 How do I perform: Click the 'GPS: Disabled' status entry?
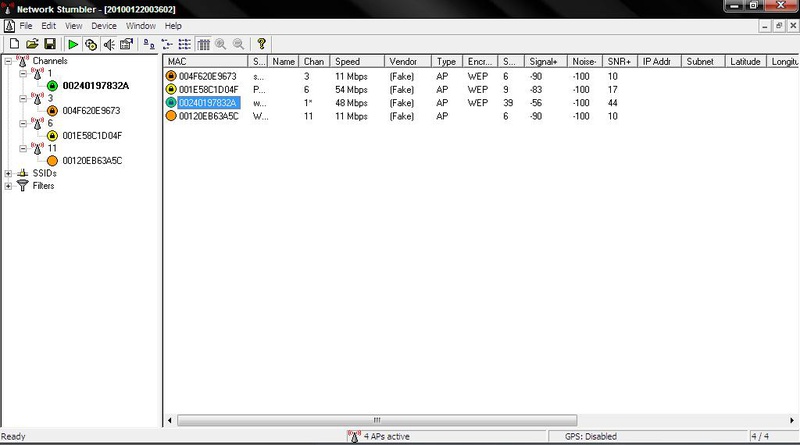591,436
